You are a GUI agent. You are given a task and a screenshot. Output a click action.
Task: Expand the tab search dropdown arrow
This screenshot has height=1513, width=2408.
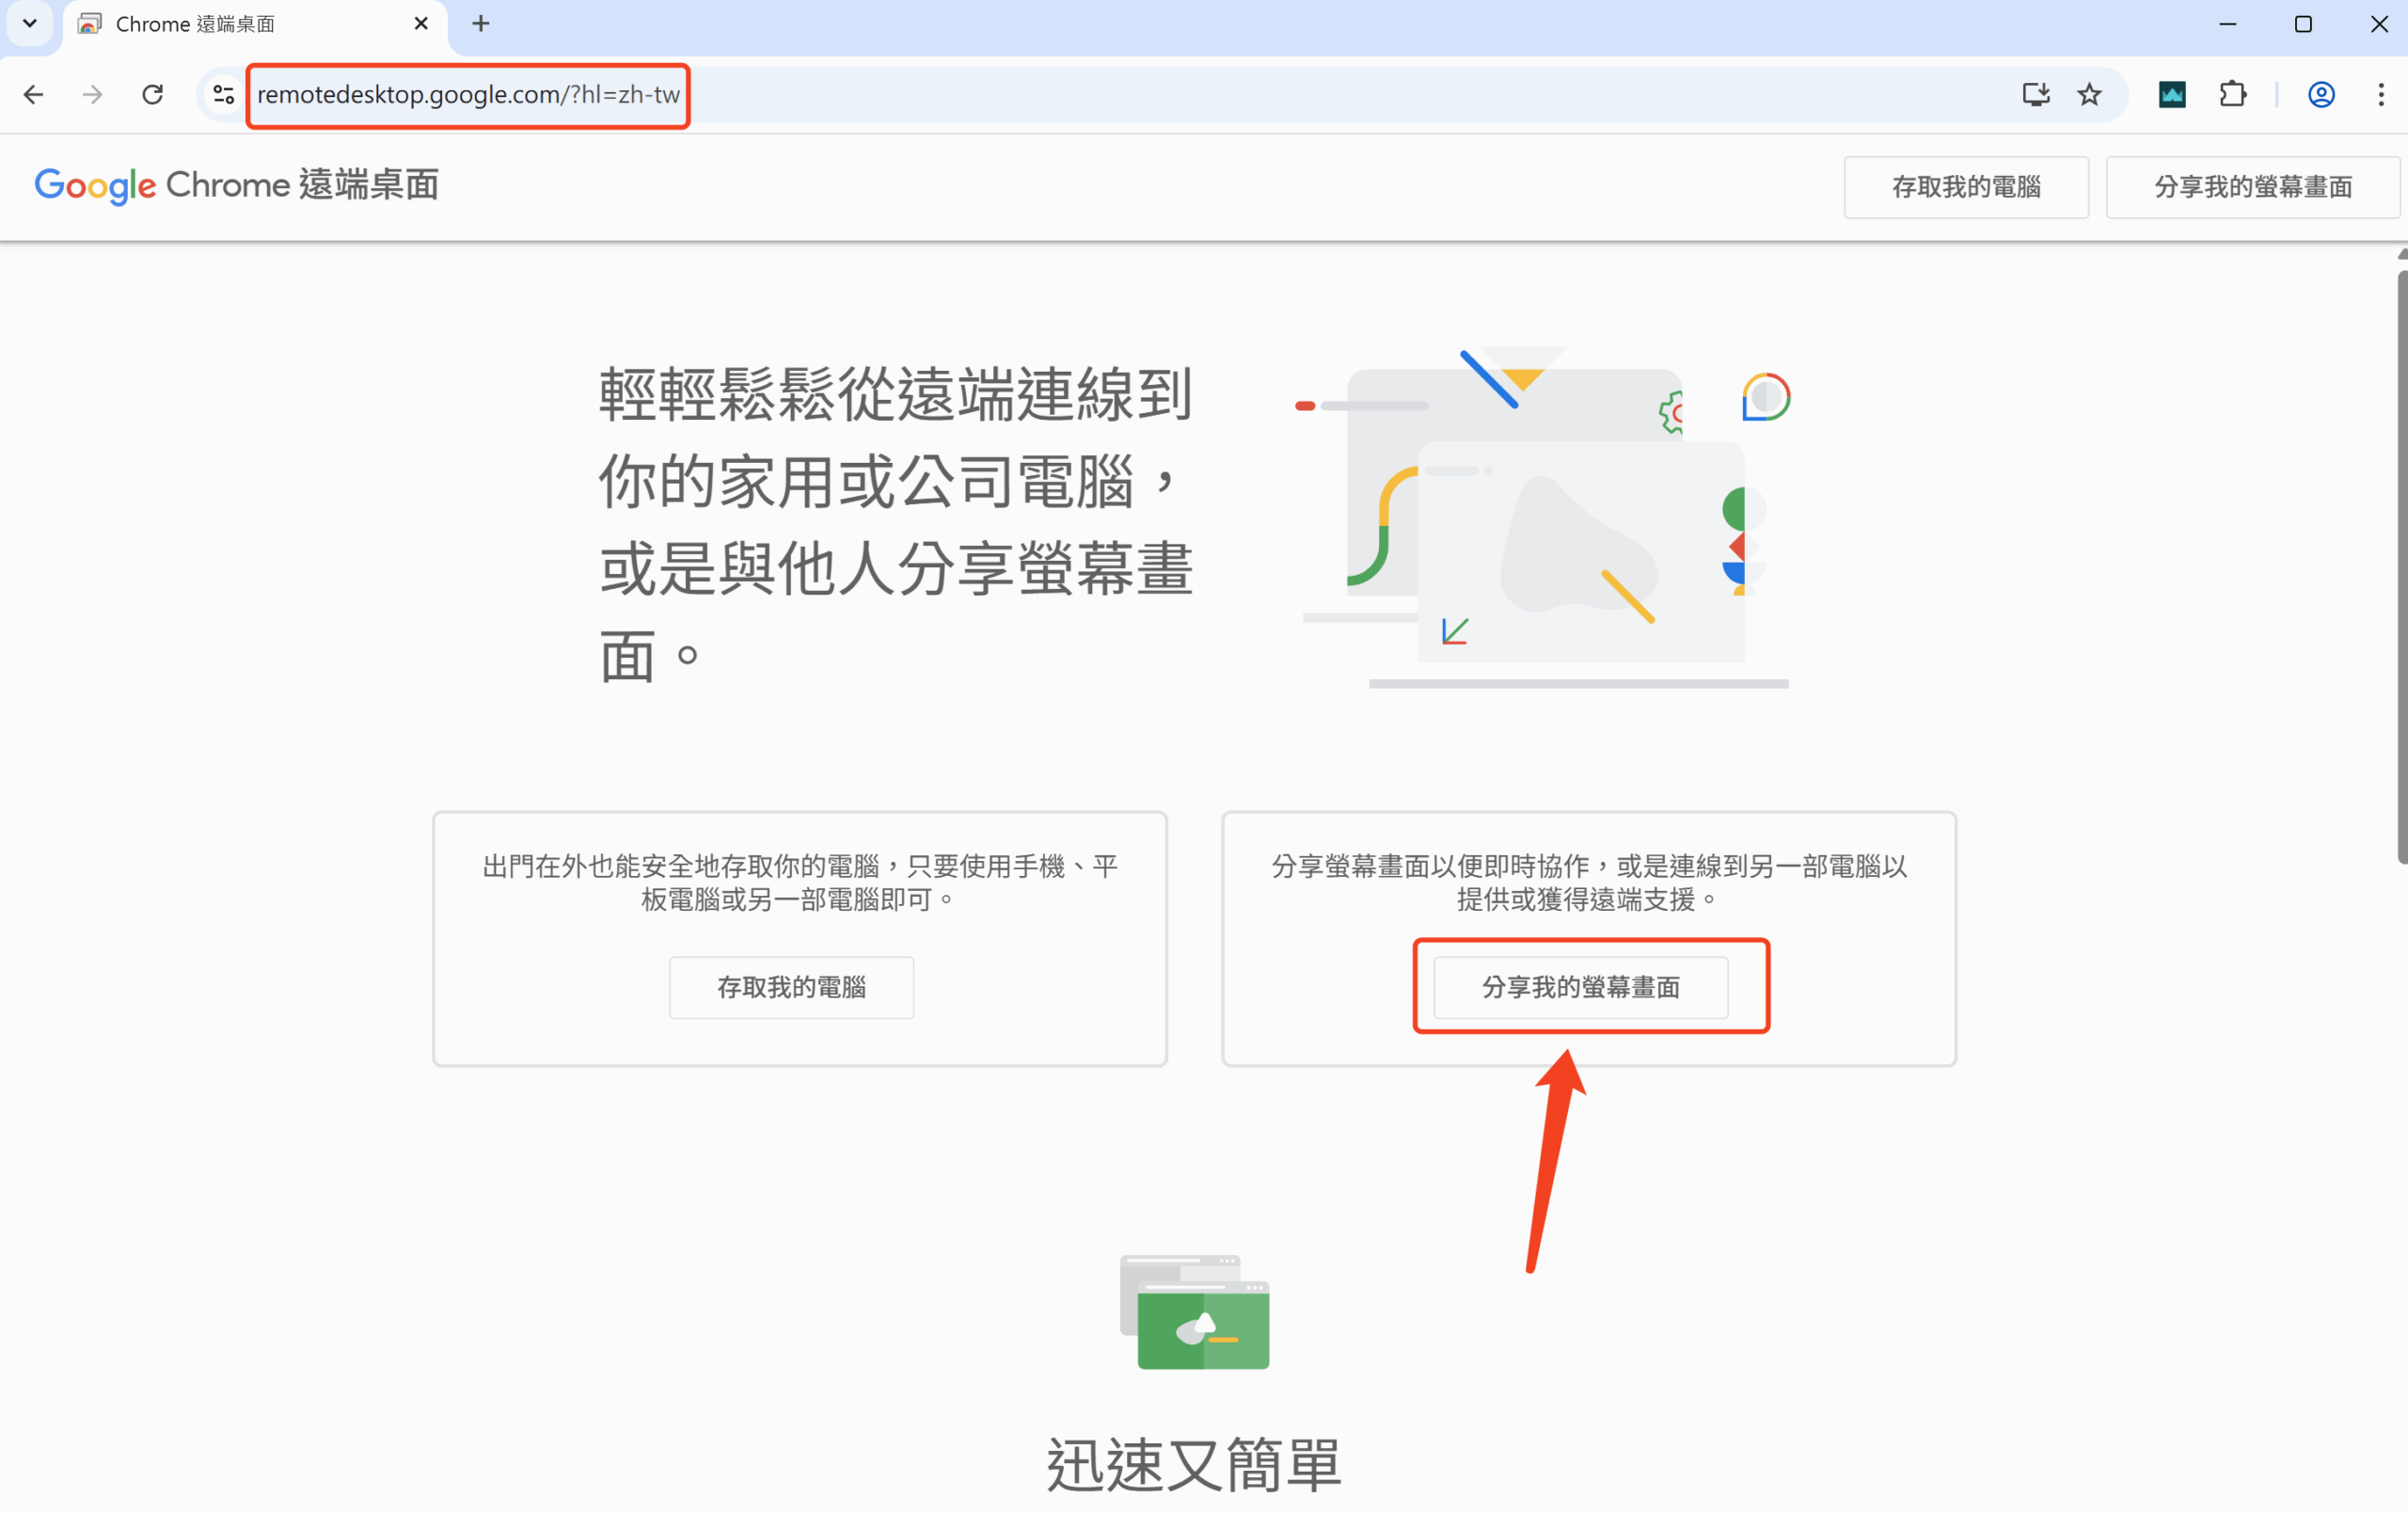click(30, 23)
